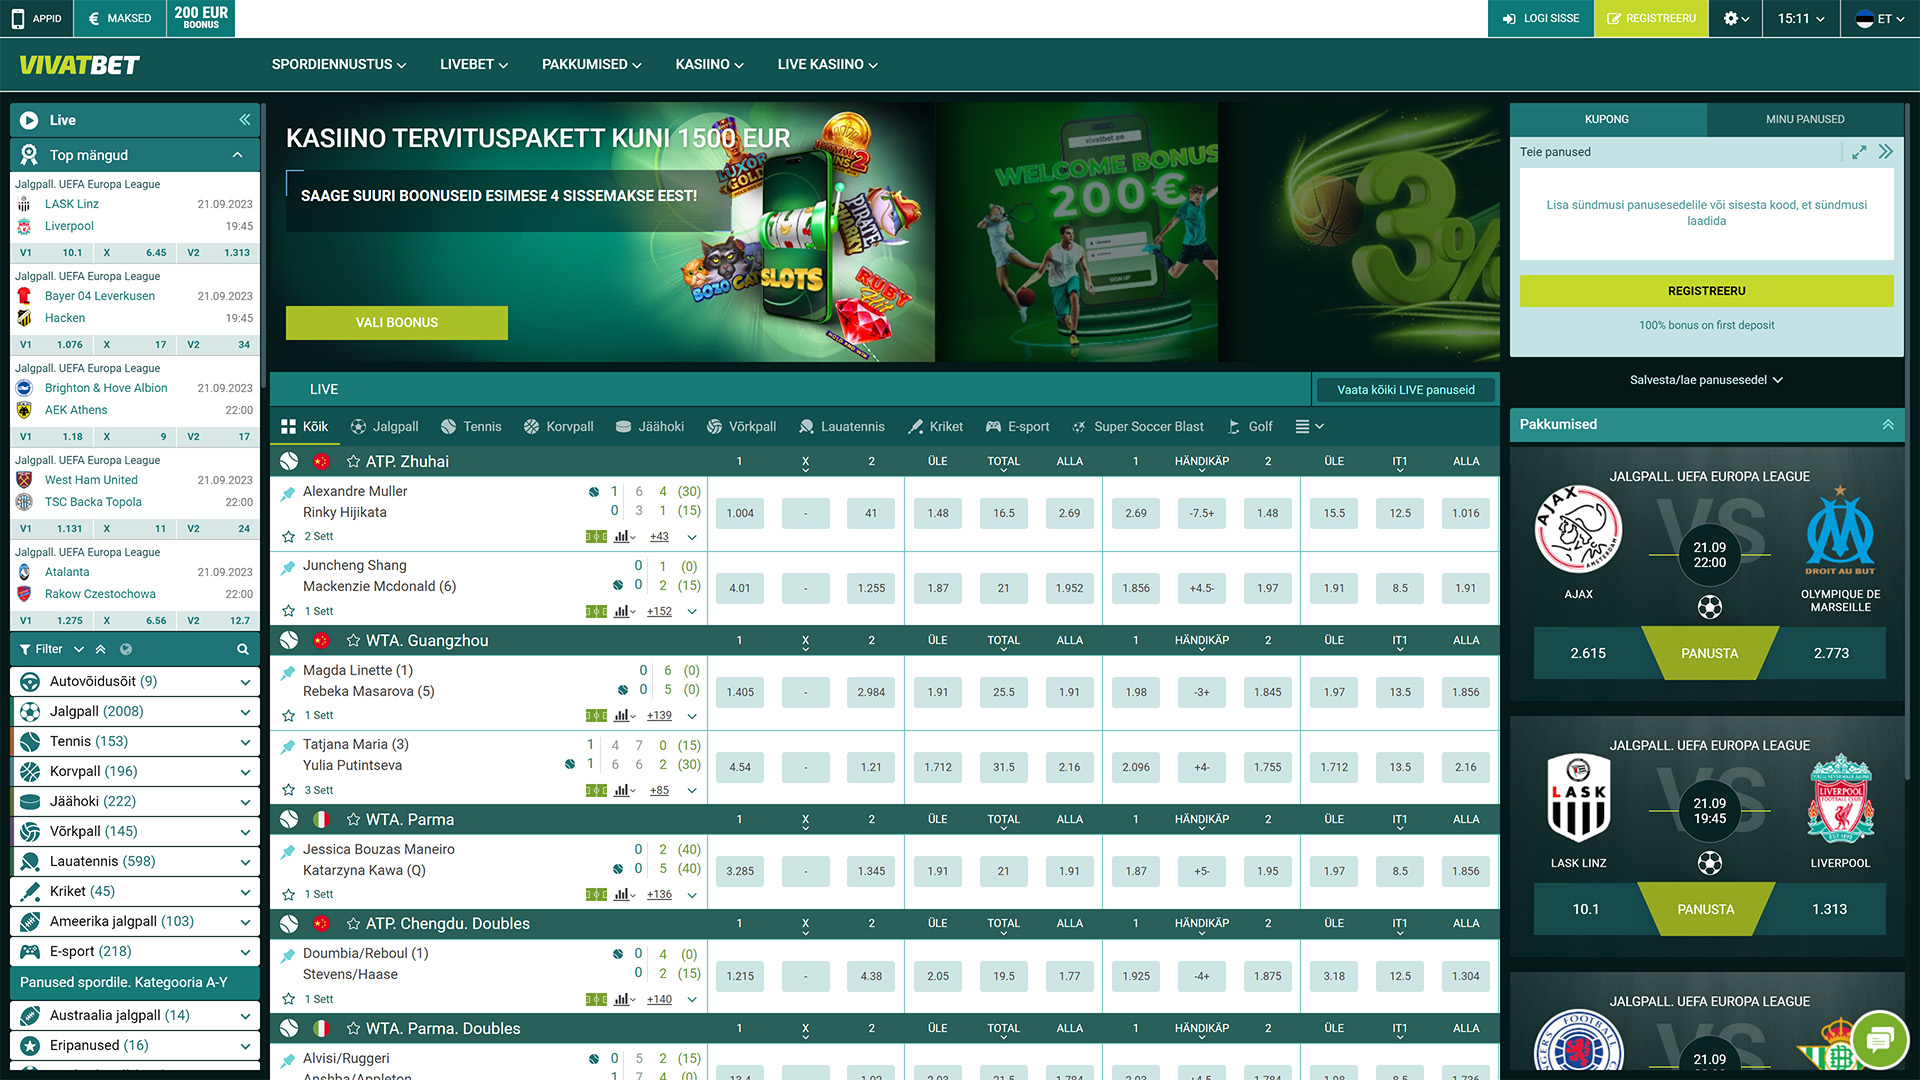This screenshot has width=1920, height=1080.
Task: Open the more sports list icon after Golf
Action: [1309, 427]
